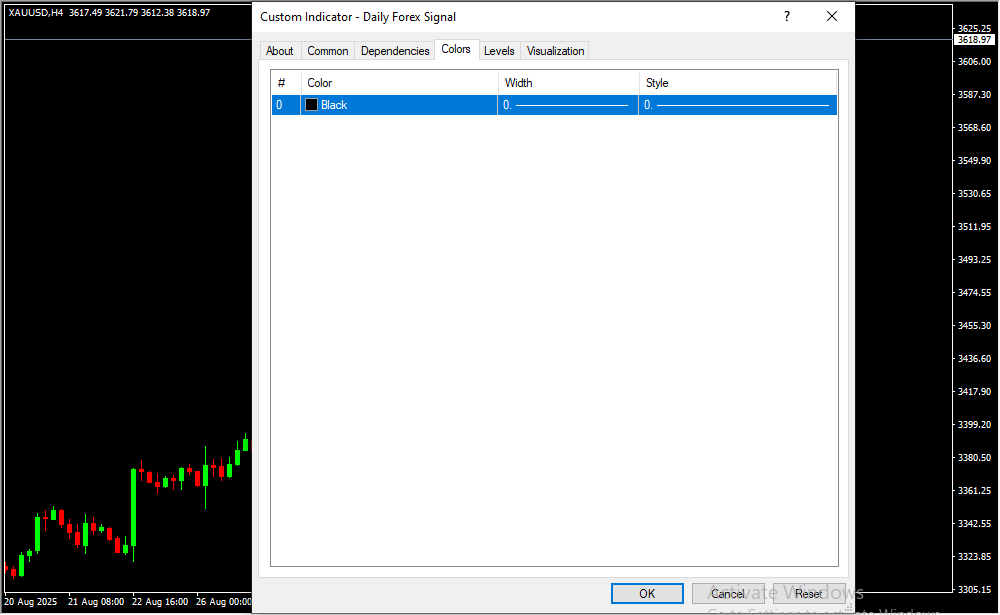Open the Width line selector for row 0
Viewport: 1000px width, 615px height.
click(x=567, y=105)
